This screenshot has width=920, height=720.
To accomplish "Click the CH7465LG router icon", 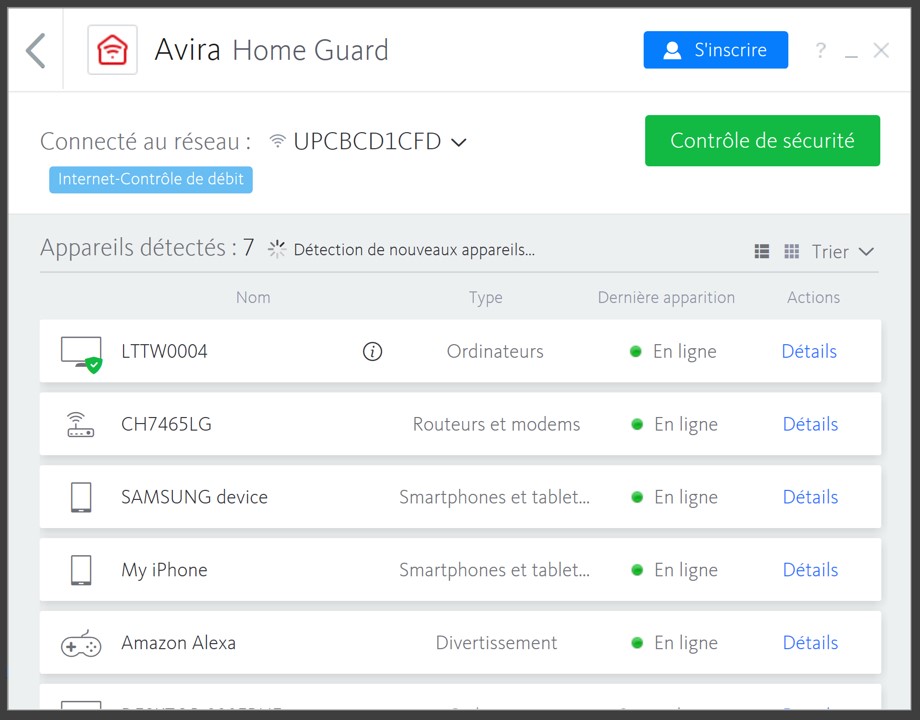I will [80, 424].
